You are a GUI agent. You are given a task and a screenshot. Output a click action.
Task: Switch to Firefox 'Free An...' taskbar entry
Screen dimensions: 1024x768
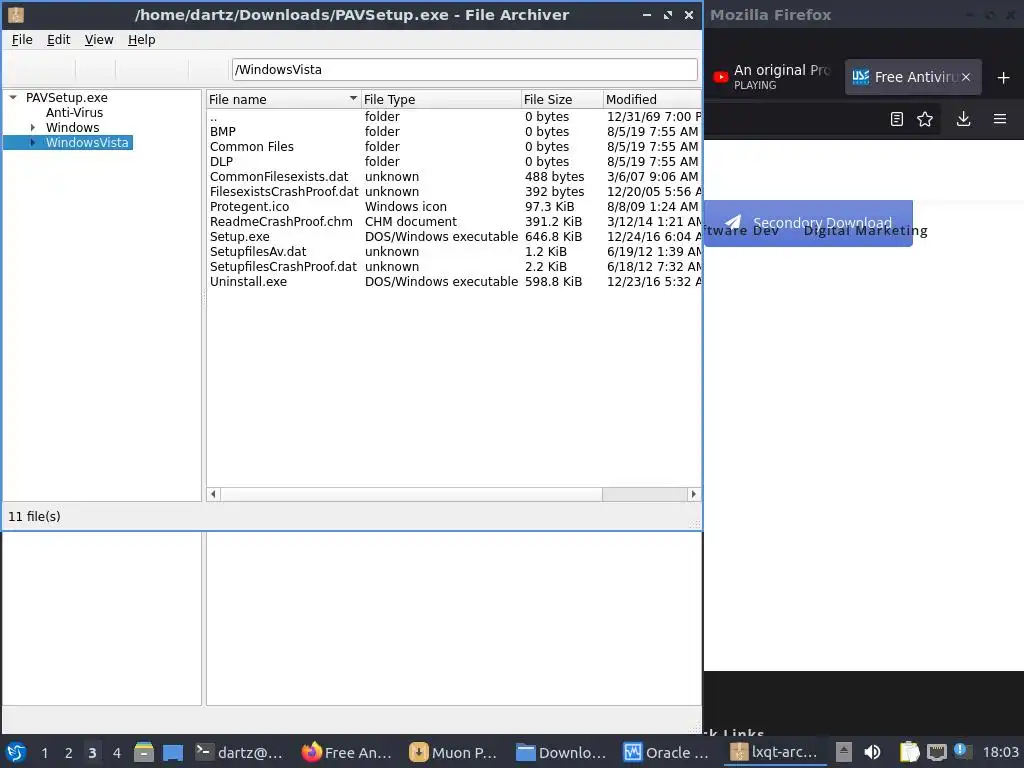point(347,752)
